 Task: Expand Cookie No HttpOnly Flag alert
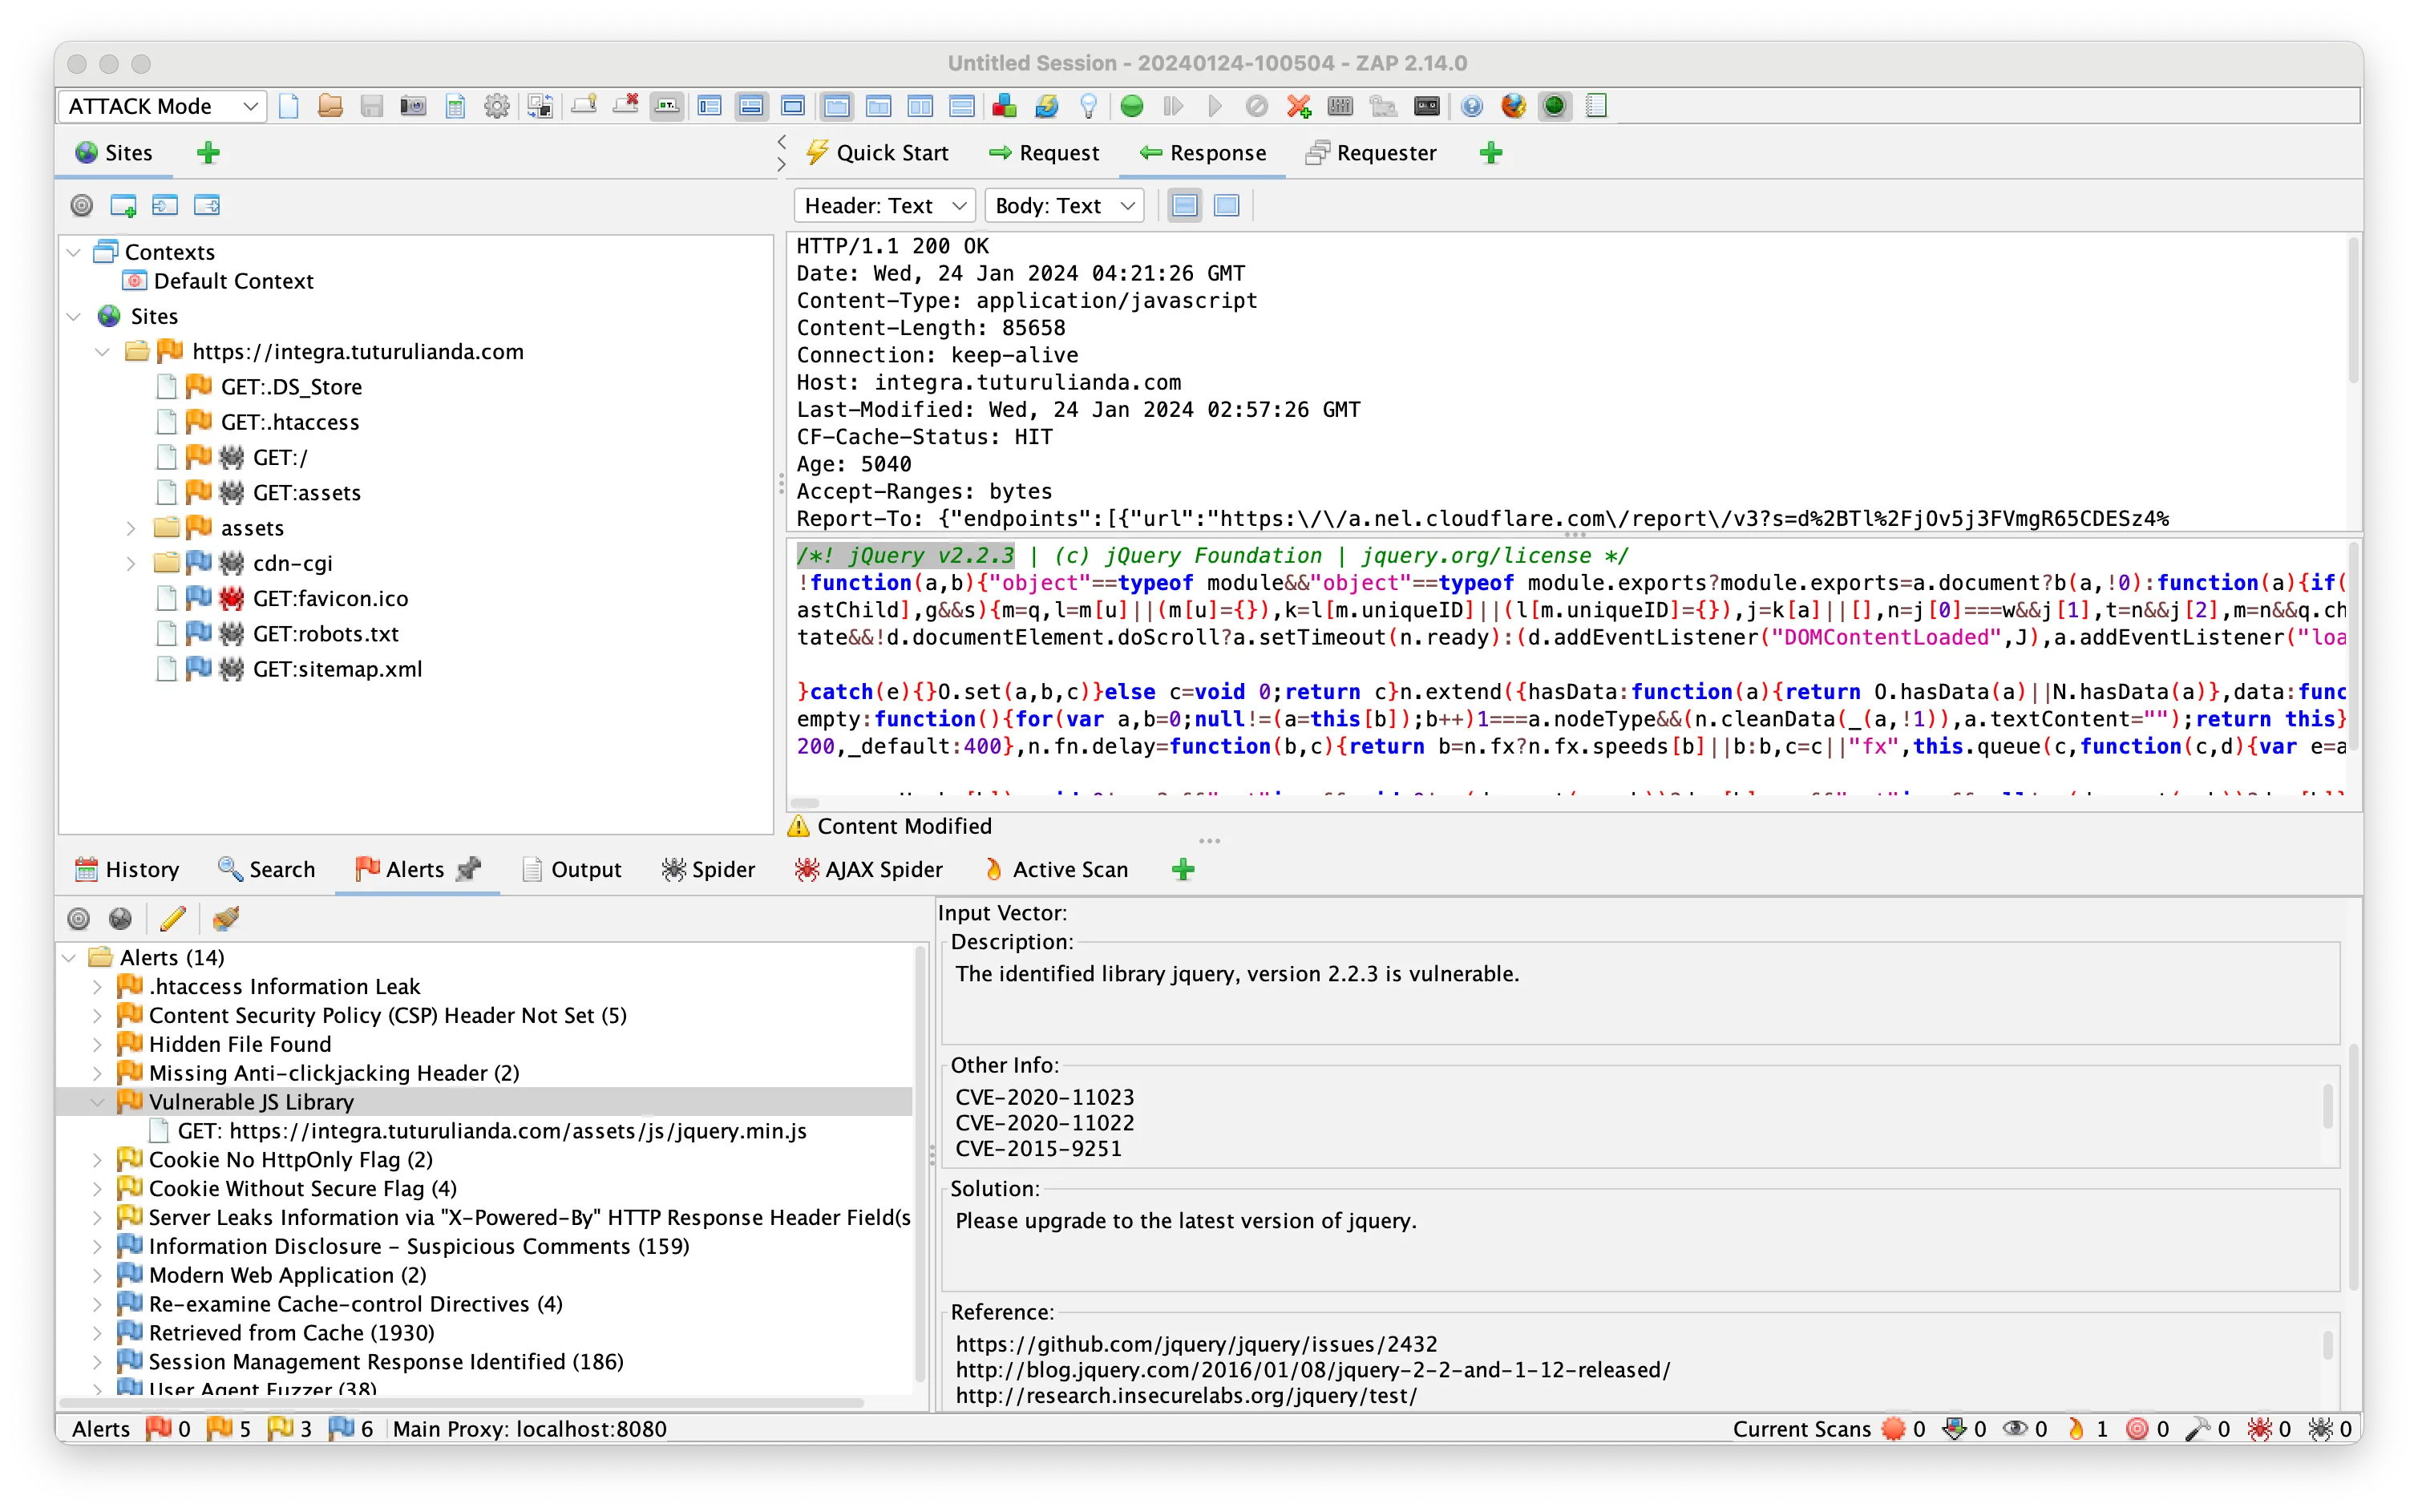coord(97,1160)
